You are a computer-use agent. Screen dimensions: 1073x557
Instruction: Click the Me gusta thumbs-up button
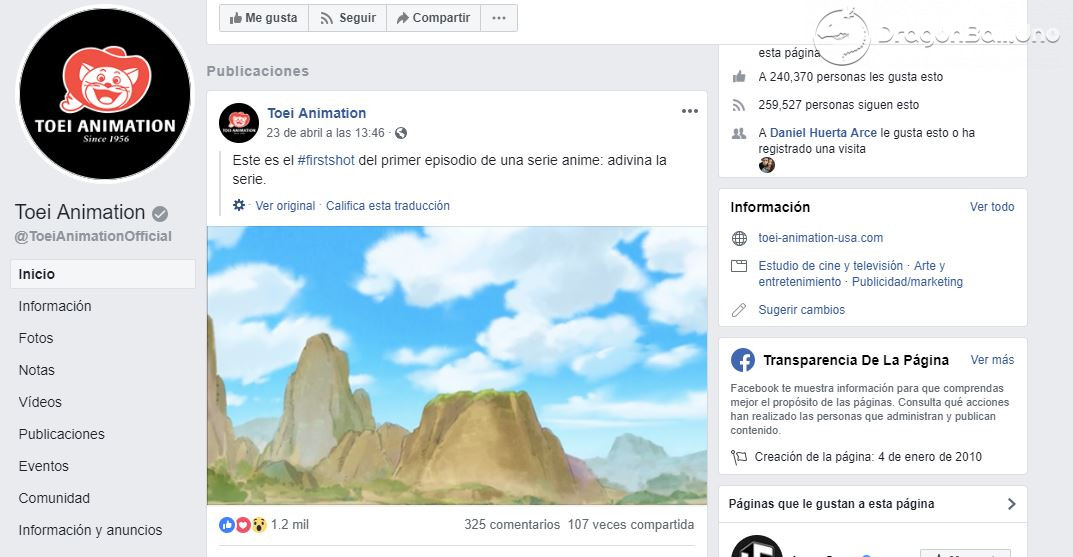pos(263,18)
